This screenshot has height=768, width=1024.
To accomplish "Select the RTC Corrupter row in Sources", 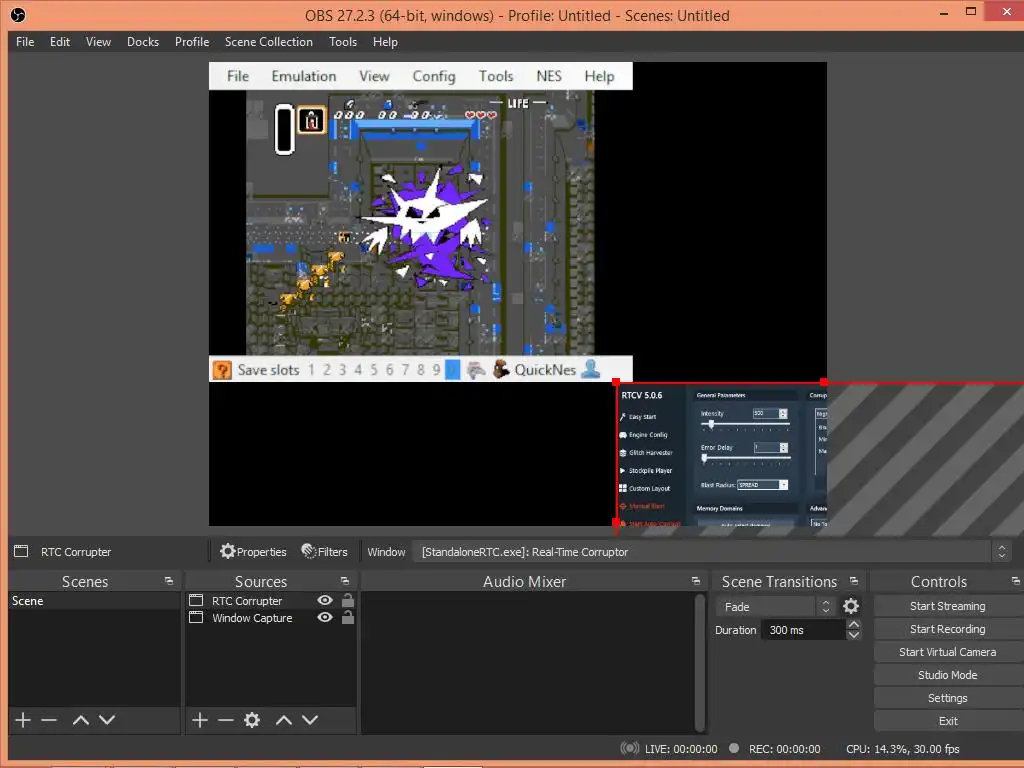I will [x=271, y=600].
